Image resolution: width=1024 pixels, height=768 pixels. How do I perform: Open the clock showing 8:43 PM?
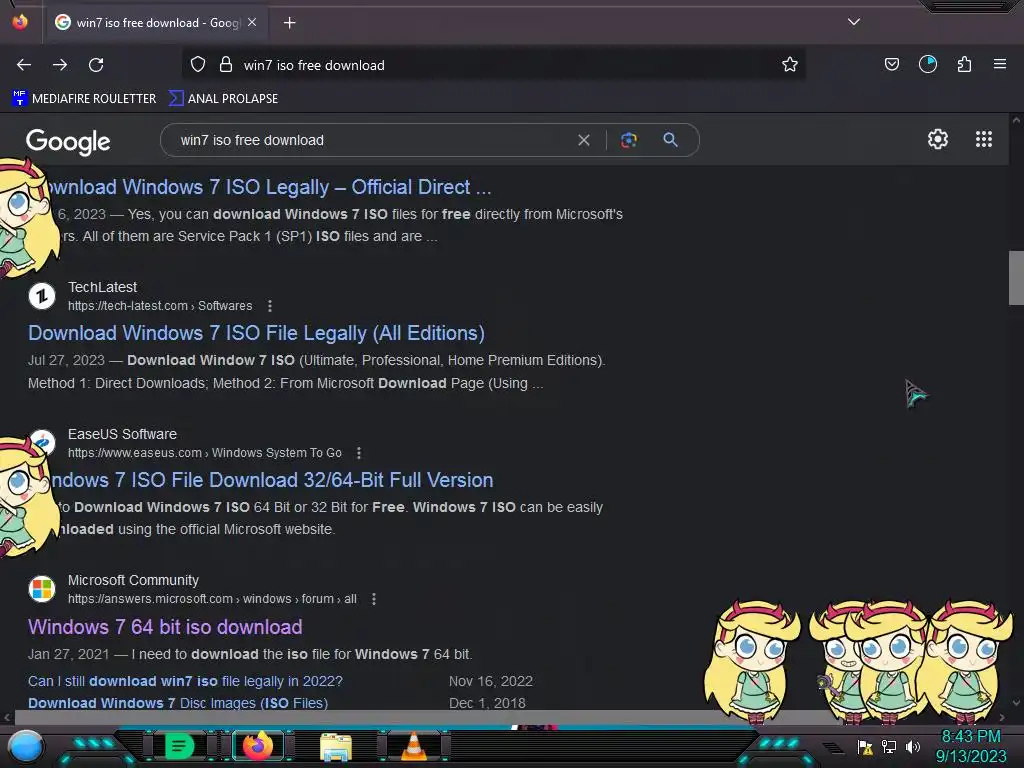(970, 746)
